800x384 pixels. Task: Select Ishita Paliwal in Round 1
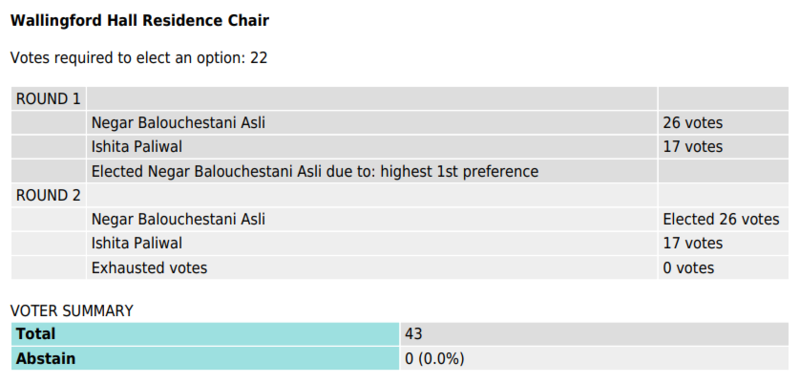(x=137, y=147)
